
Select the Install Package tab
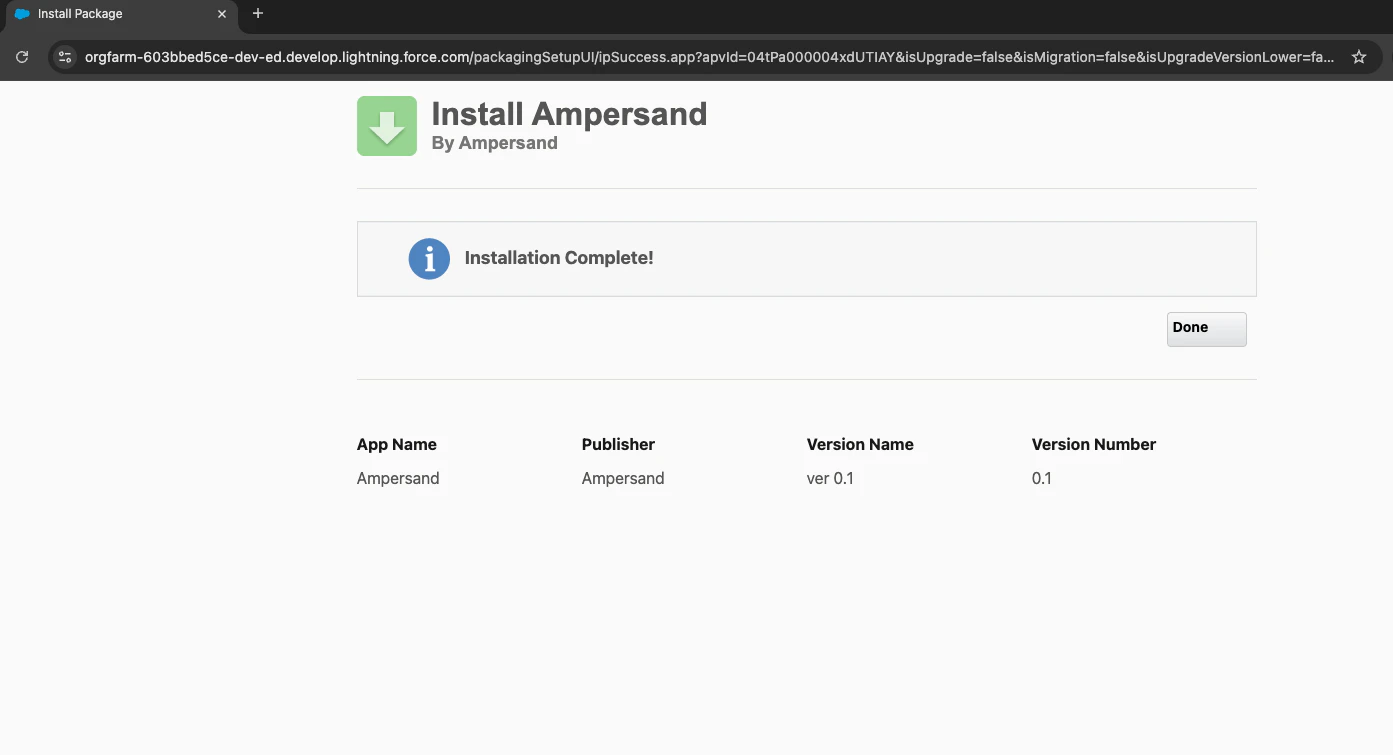pos(120,14)
